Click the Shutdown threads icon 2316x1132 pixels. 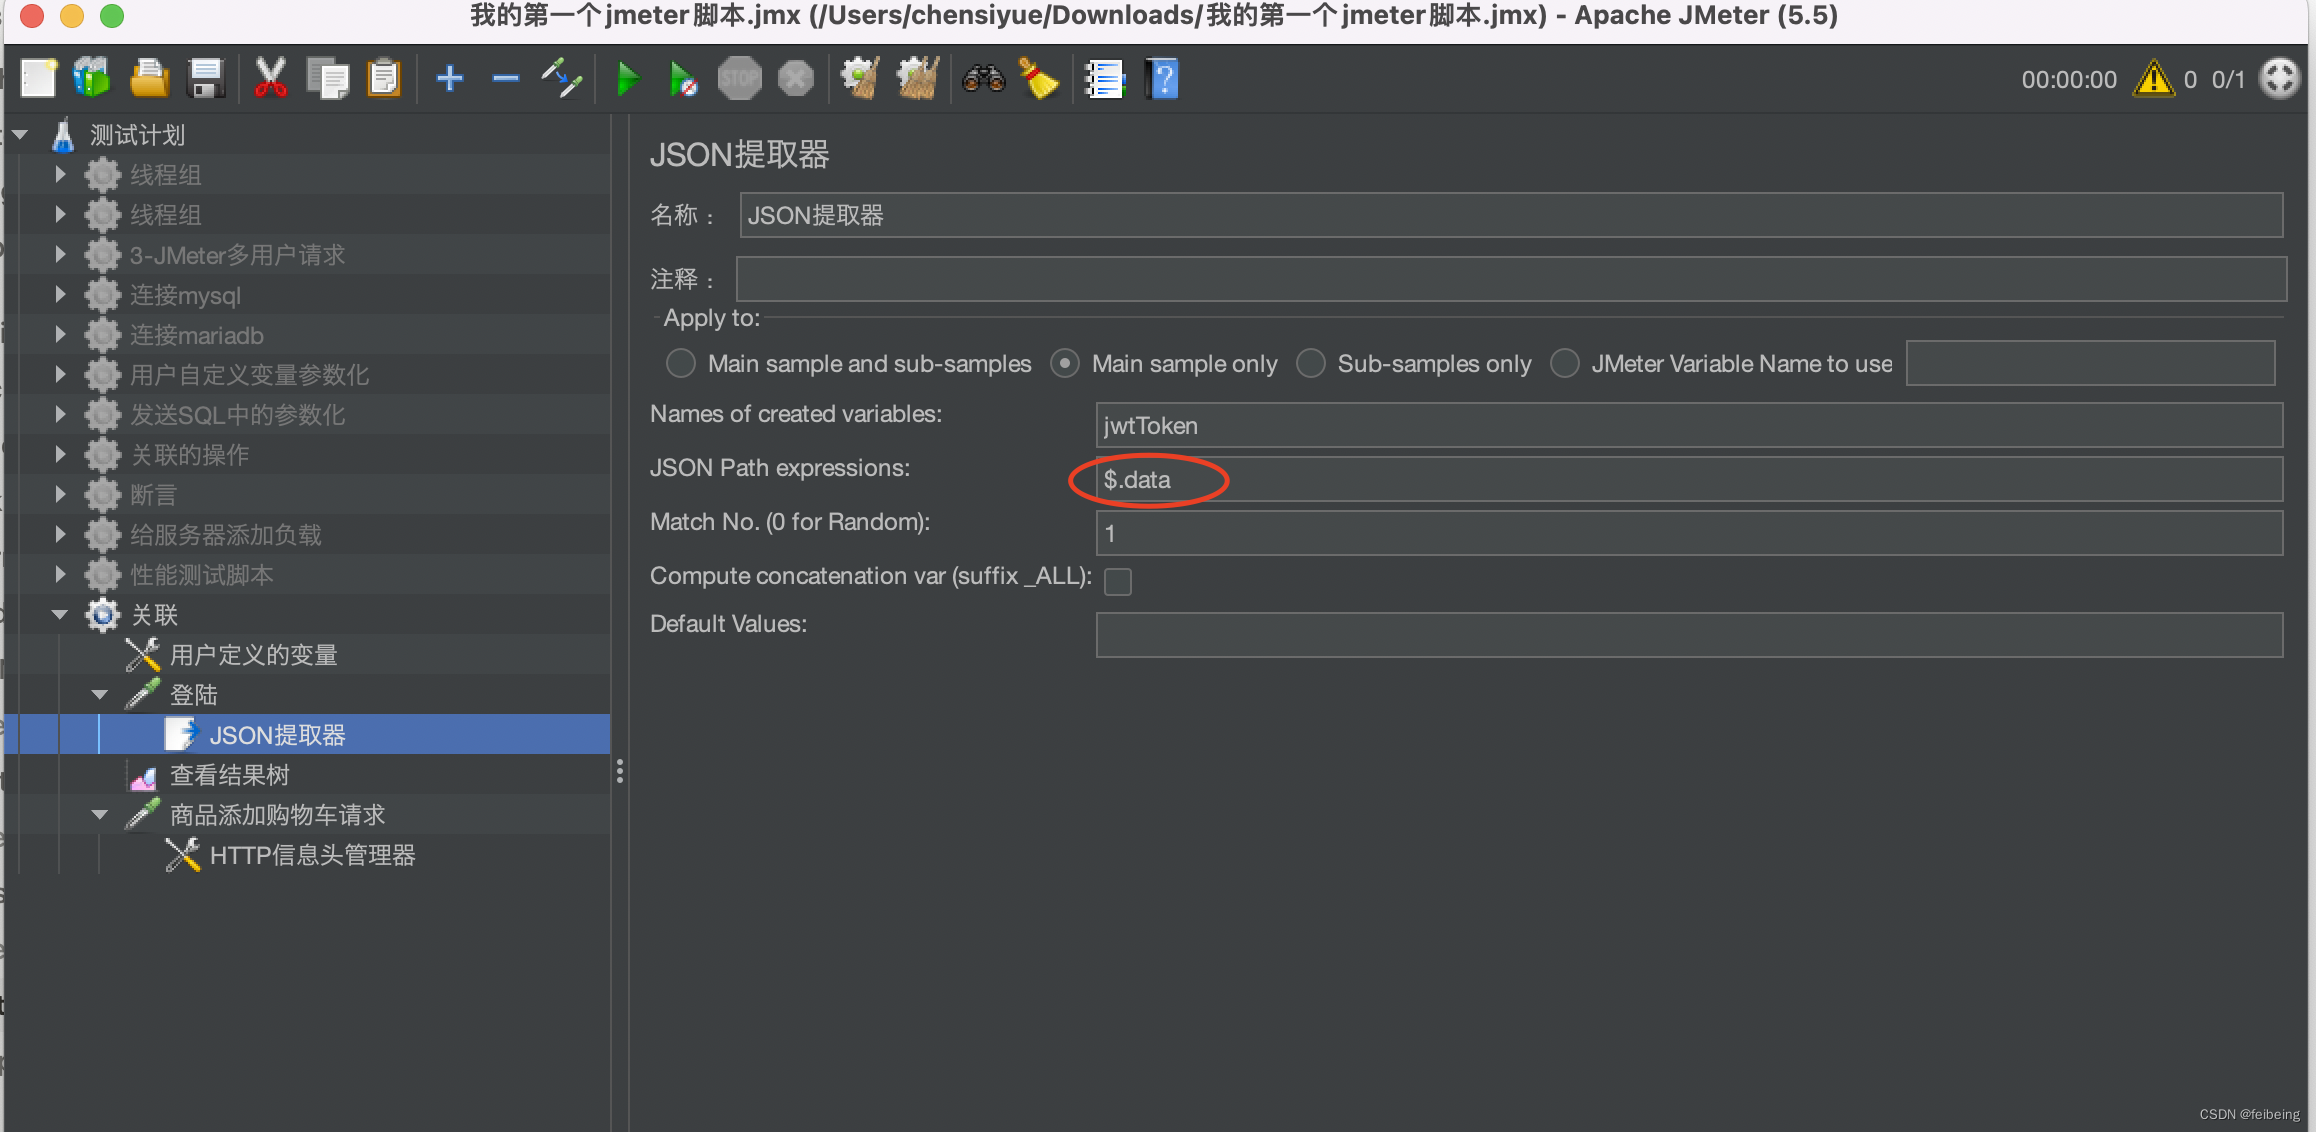click(796, 78)
